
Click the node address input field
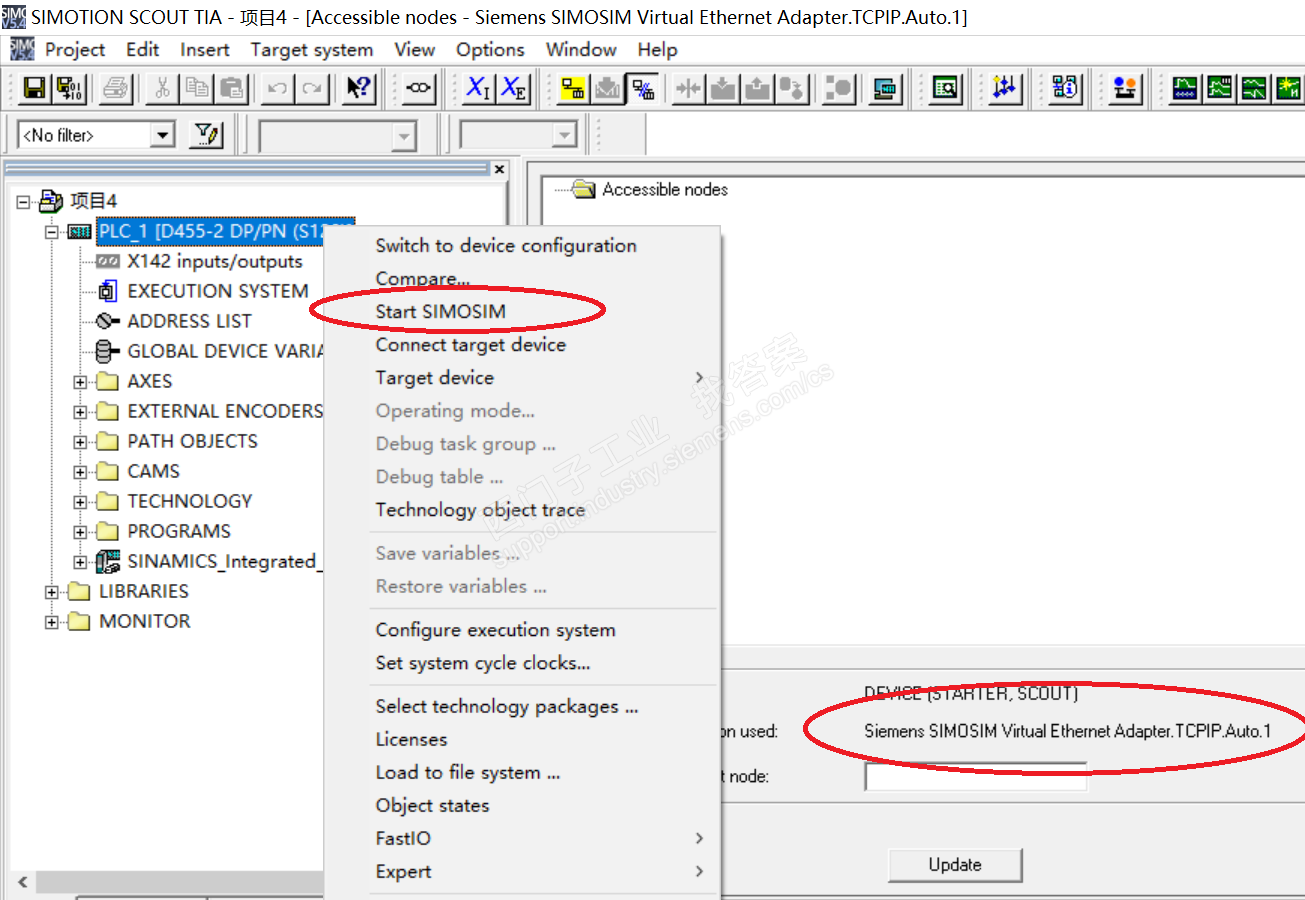[976, 776]
